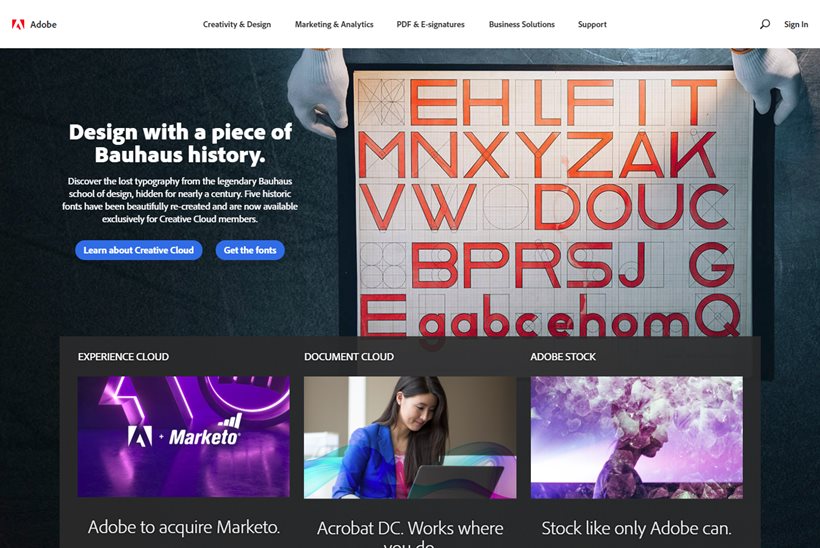The image size is (820, 548).
Task: Click the Adobe logo icon
Action: click(18, 24)
